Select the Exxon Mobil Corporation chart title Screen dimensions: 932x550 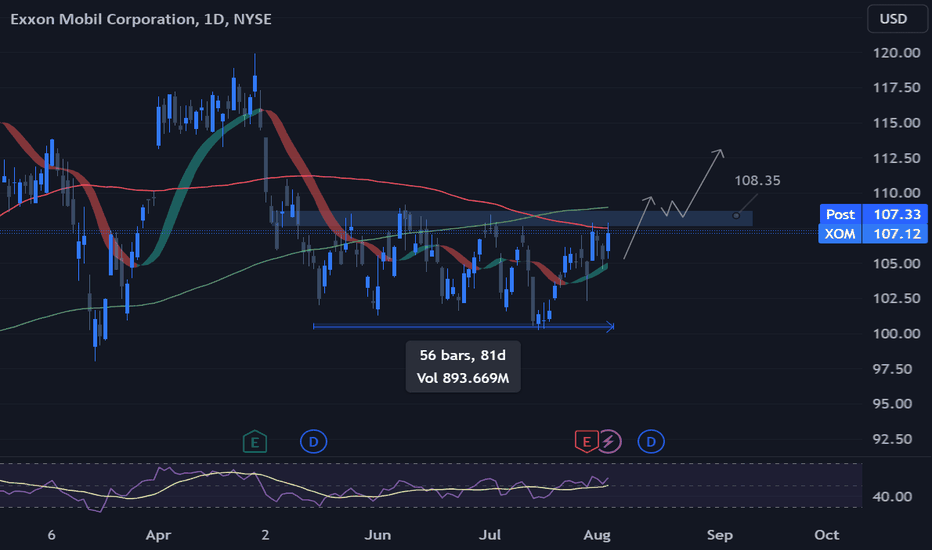pos(141,19)
